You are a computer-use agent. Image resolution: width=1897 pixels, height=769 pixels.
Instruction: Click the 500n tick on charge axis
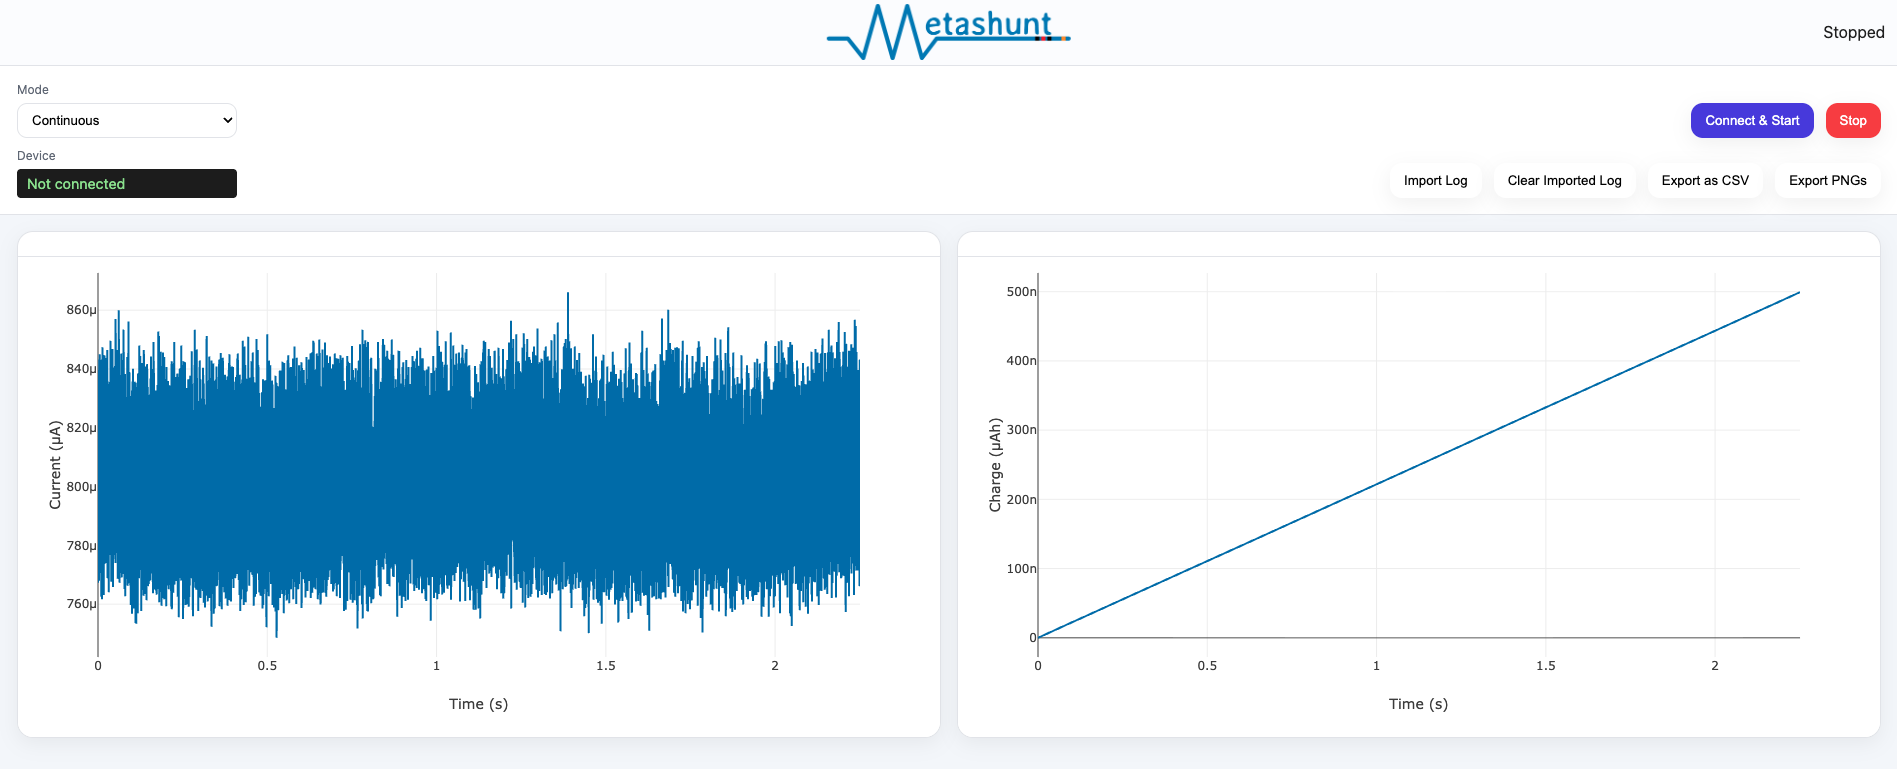point(1021,292)
